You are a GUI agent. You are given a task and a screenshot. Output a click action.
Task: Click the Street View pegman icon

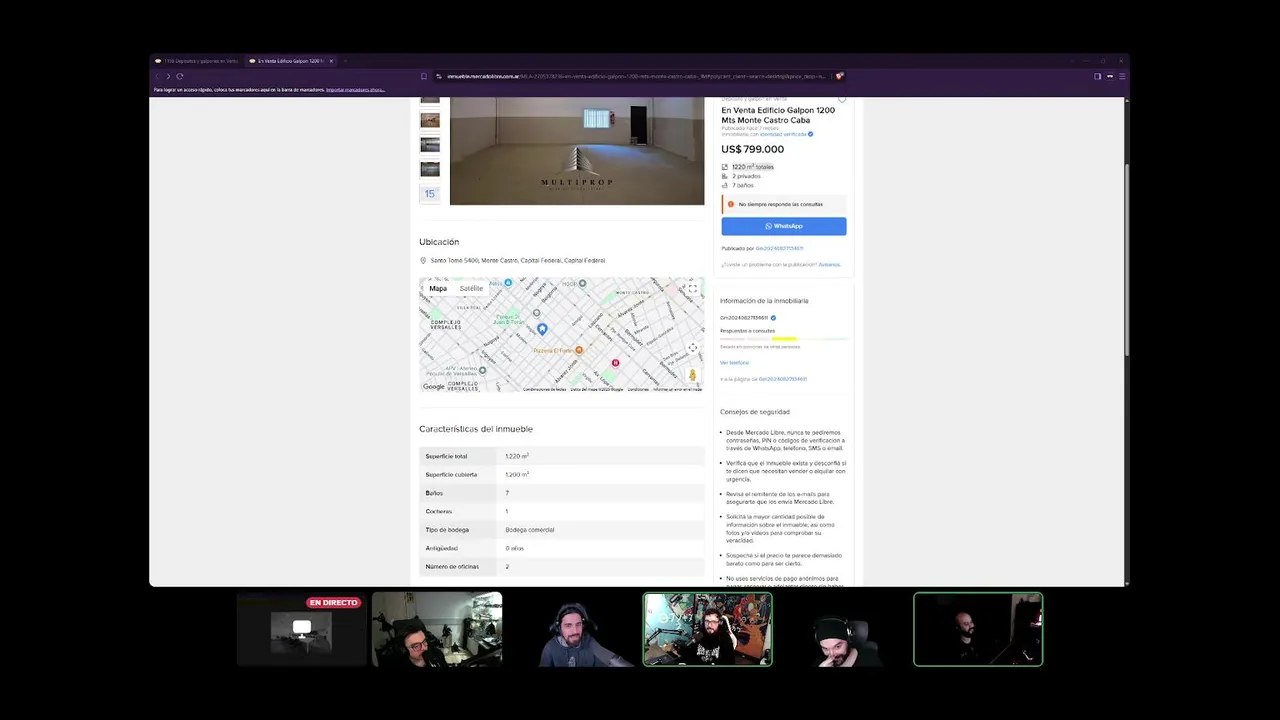[692, 375]
